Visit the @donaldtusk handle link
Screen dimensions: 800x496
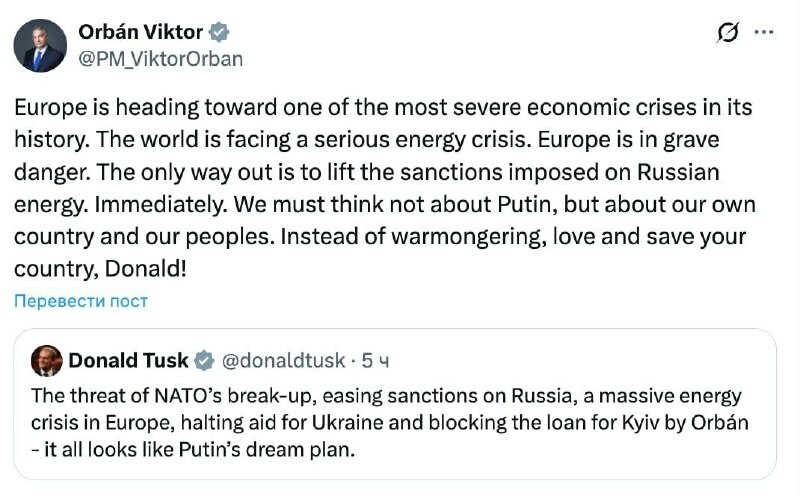(x=283, y=360)
